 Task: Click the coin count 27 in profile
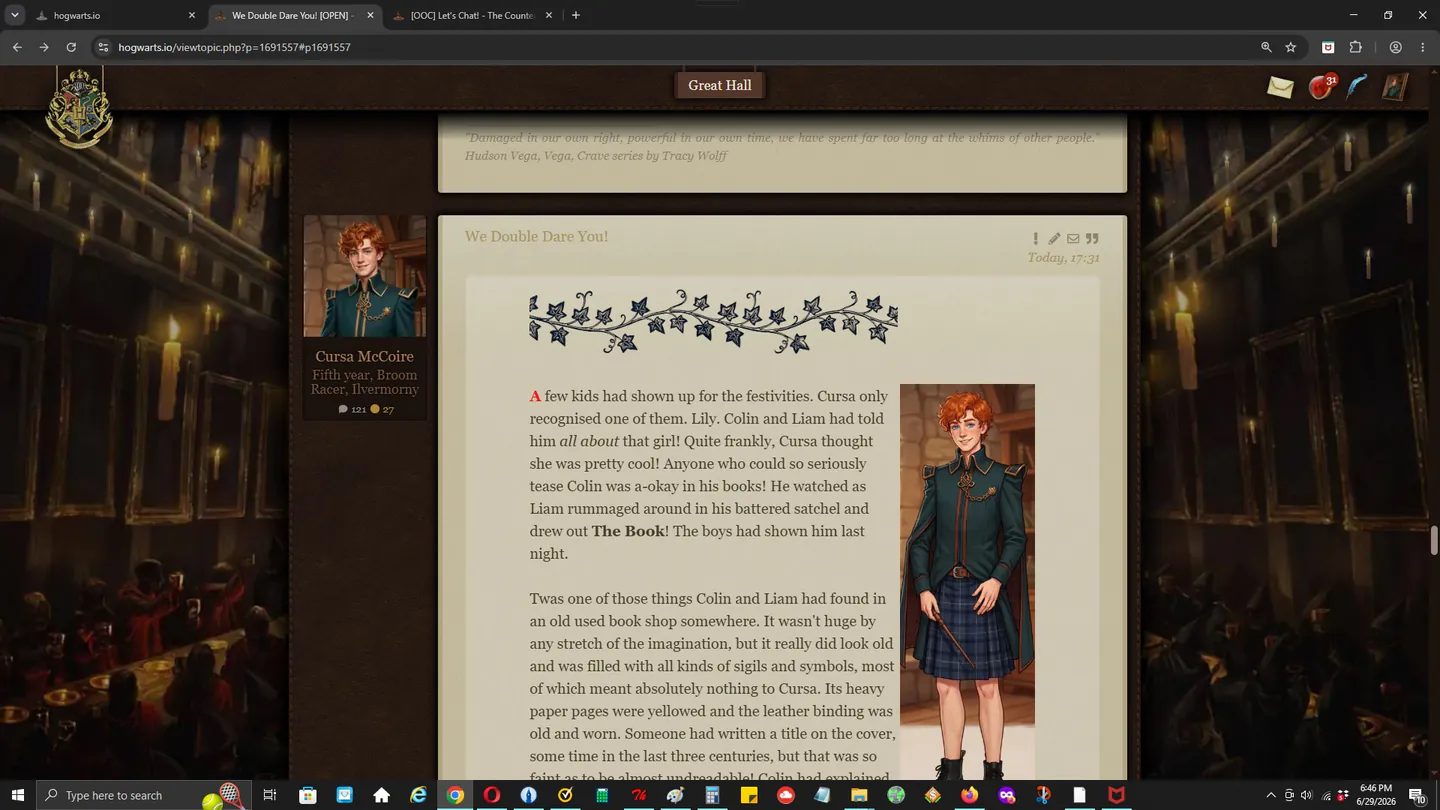point(382,409)
